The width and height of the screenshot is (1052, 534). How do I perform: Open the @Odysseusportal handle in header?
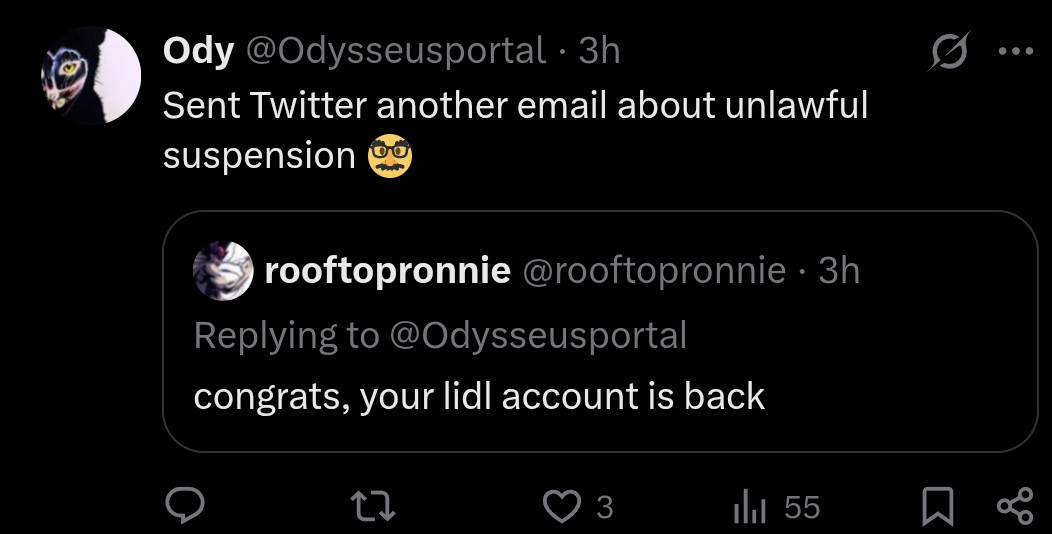tap(395, 51)
